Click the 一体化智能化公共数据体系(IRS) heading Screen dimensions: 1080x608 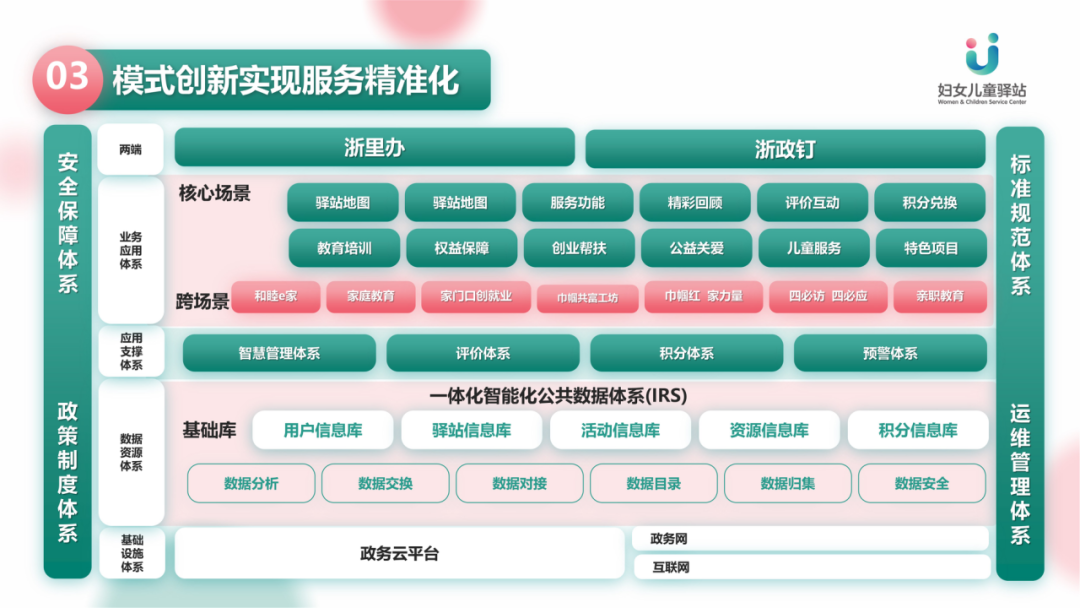click(558, 396)
